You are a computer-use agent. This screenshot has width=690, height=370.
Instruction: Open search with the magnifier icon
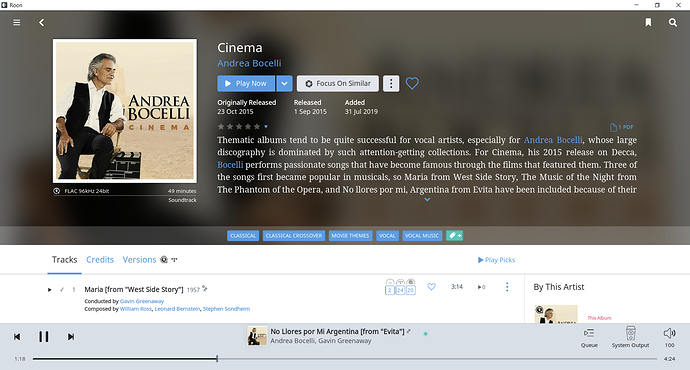673,22
